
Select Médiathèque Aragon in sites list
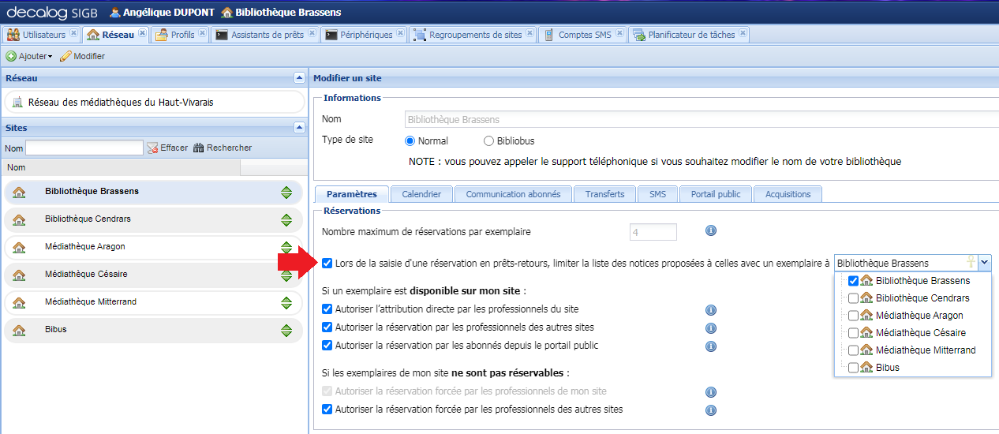(x=154, y=247)
